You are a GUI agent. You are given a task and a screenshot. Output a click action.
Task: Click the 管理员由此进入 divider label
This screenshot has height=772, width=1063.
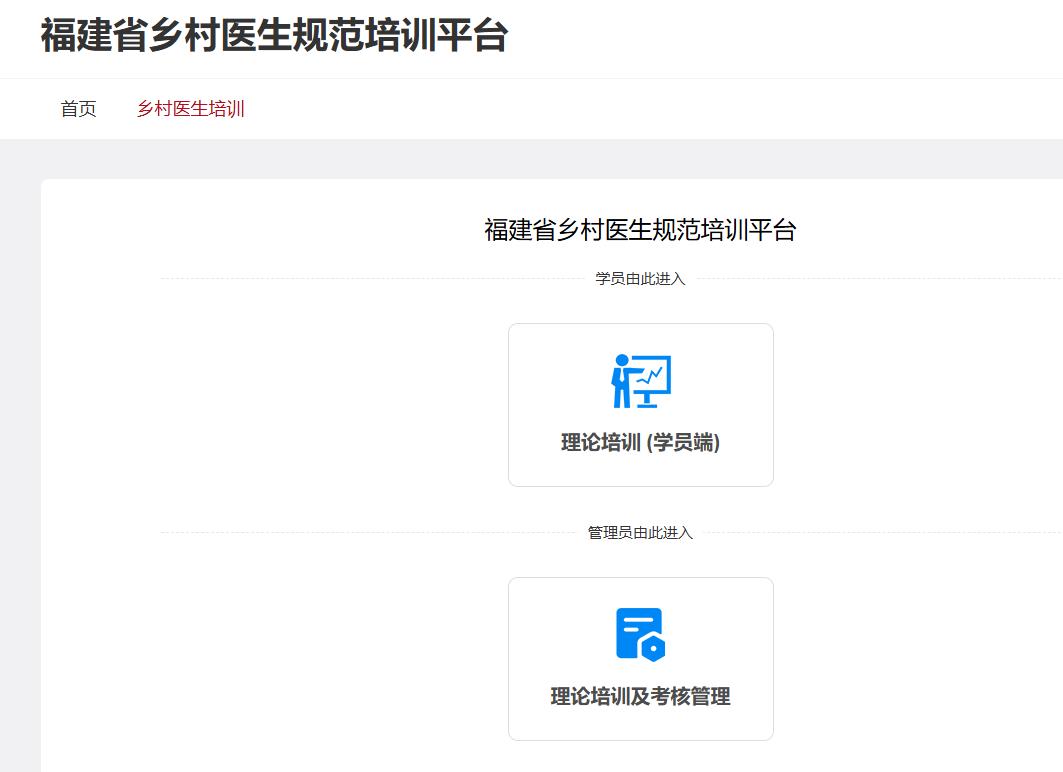pos(640,533)
